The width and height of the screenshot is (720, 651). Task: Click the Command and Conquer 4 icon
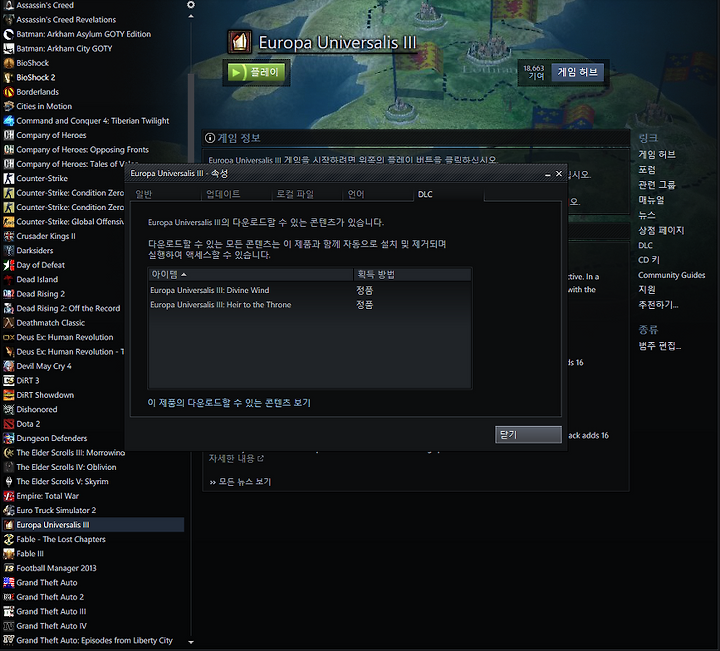[x=8, y=121]
